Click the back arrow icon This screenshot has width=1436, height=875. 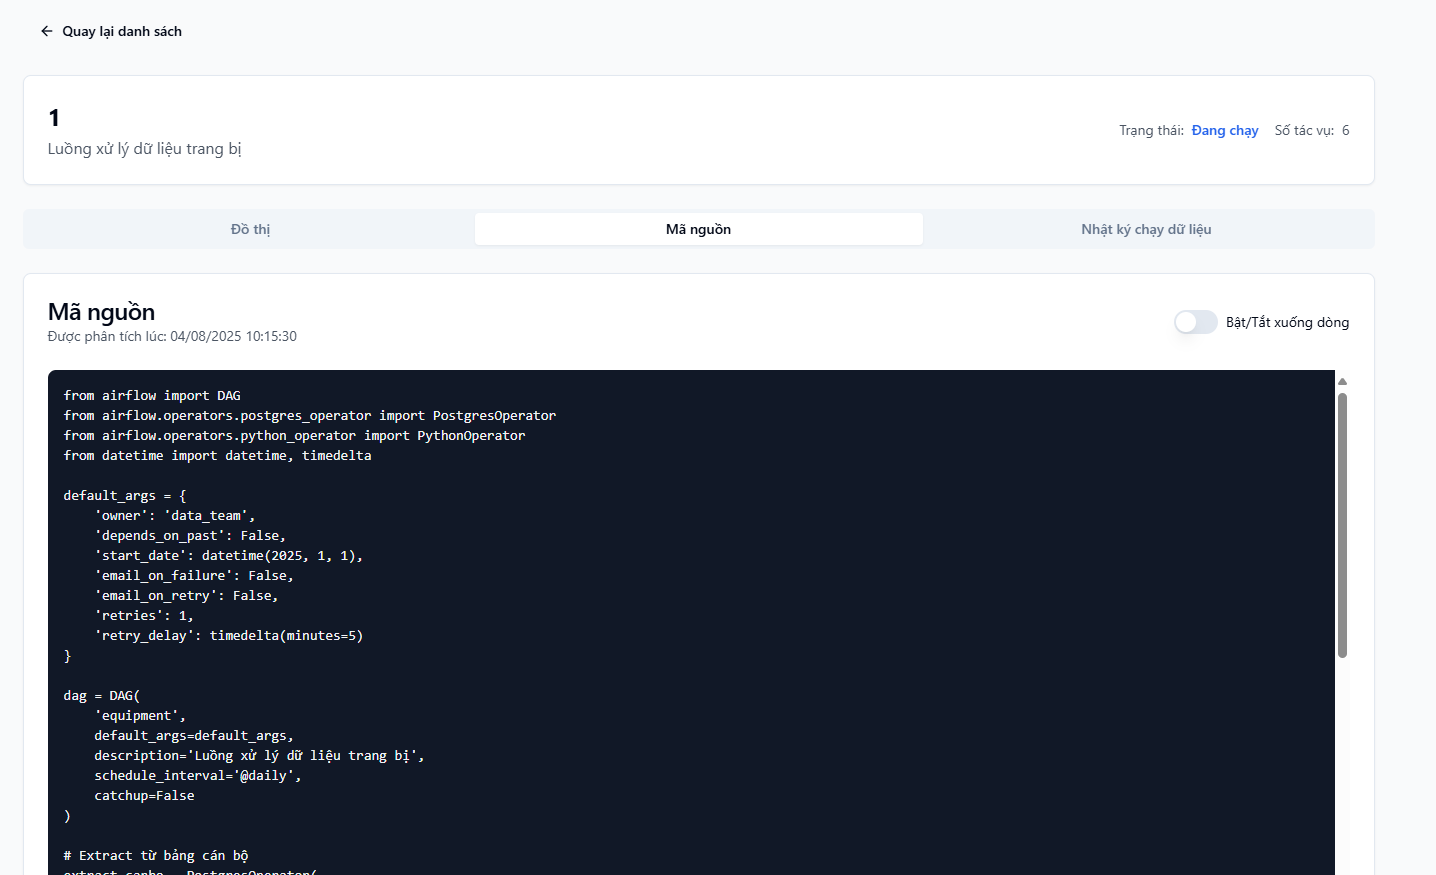point(46,31)
